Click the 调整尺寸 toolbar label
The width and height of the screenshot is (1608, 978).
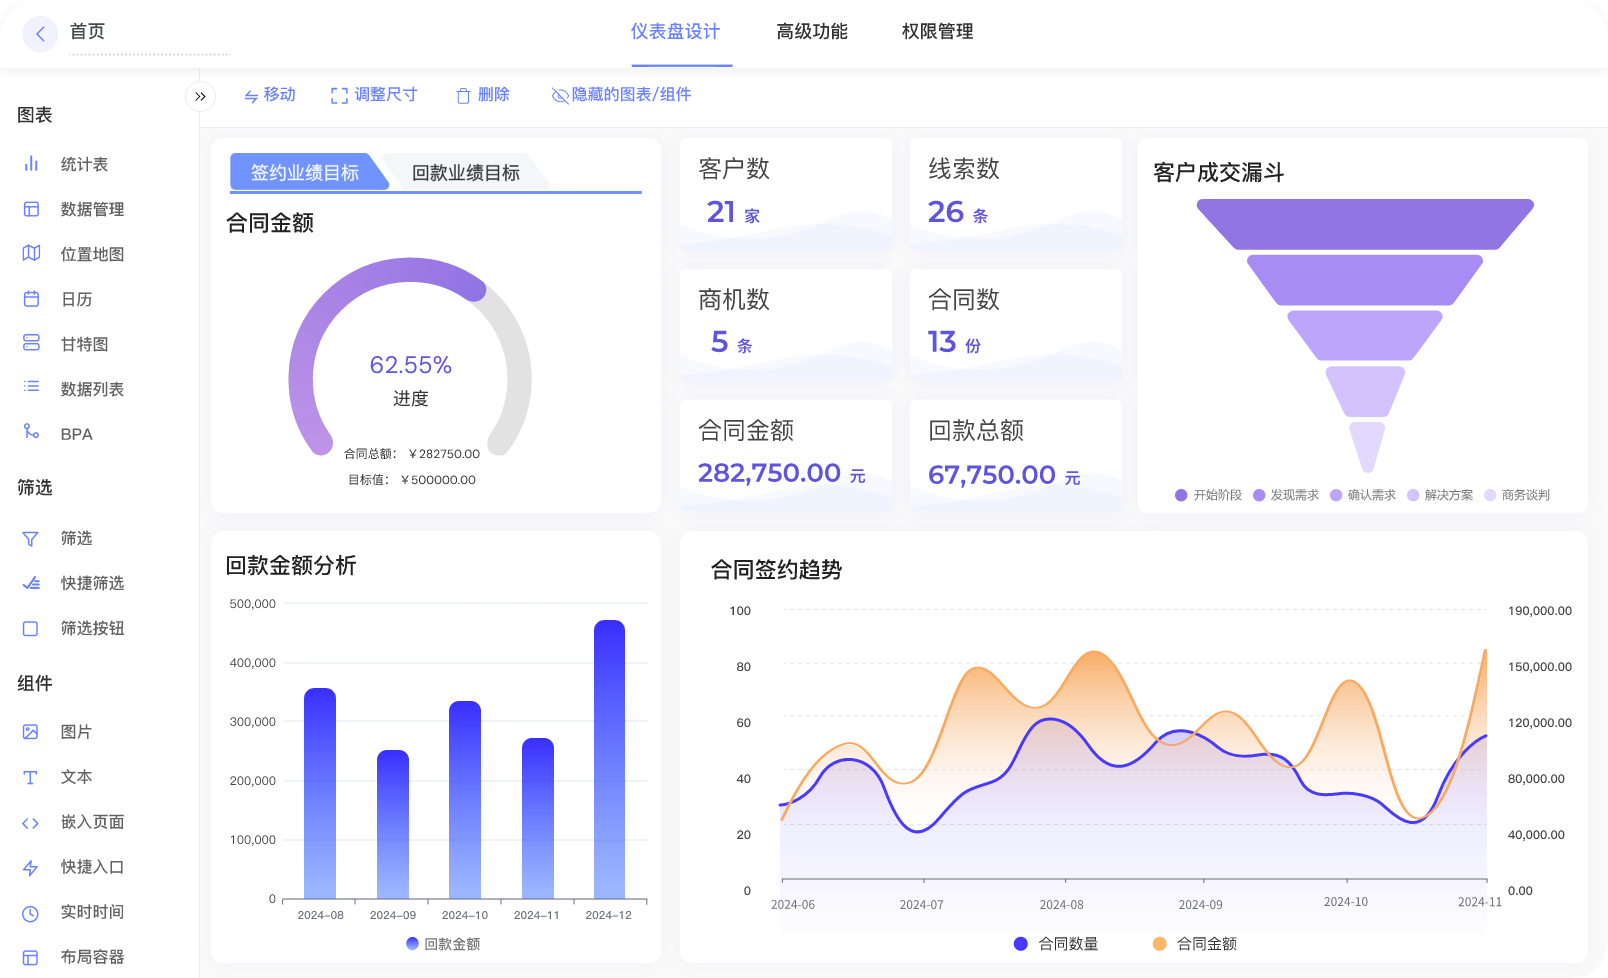[x=386, y=94]
